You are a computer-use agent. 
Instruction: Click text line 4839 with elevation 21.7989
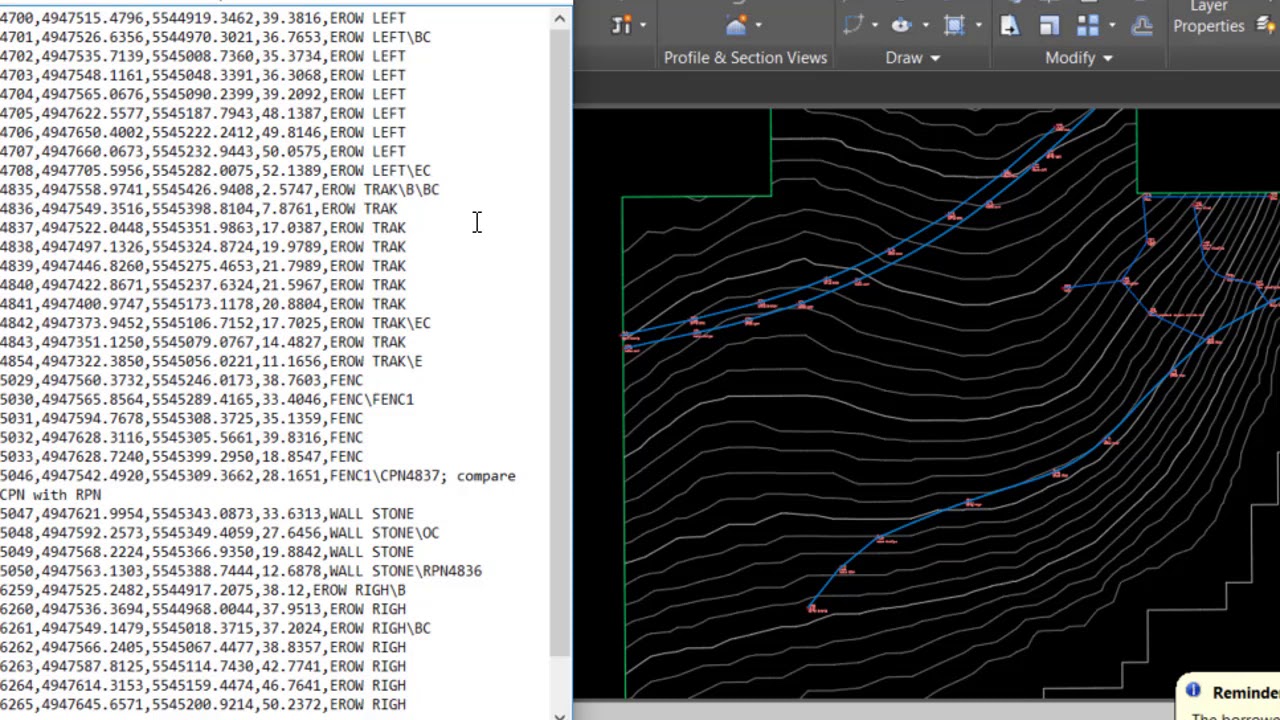click(x=203, y=265)
